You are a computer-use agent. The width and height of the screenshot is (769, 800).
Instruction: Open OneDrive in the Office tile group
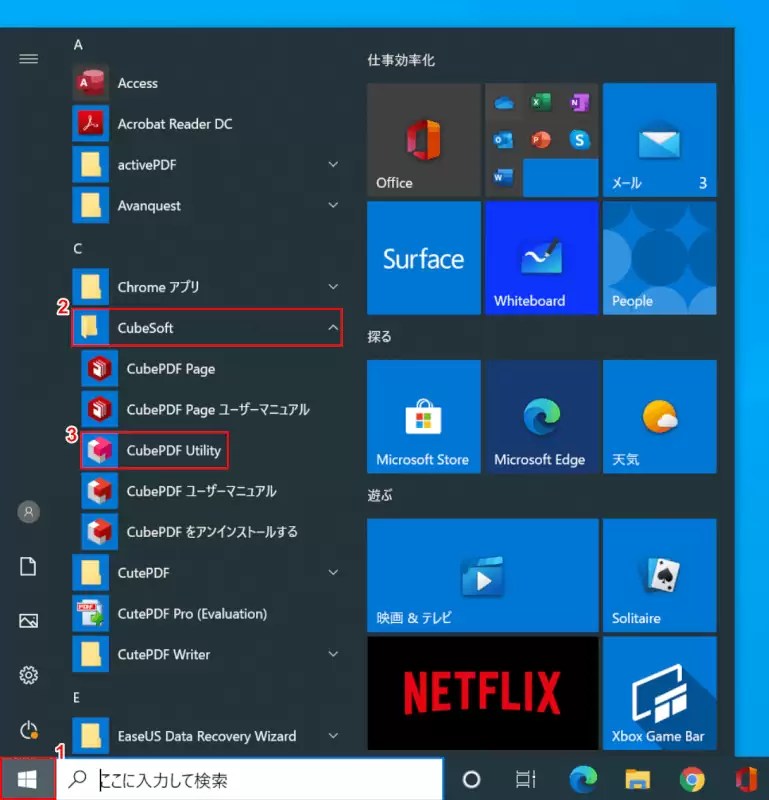(x=504, y=103)
